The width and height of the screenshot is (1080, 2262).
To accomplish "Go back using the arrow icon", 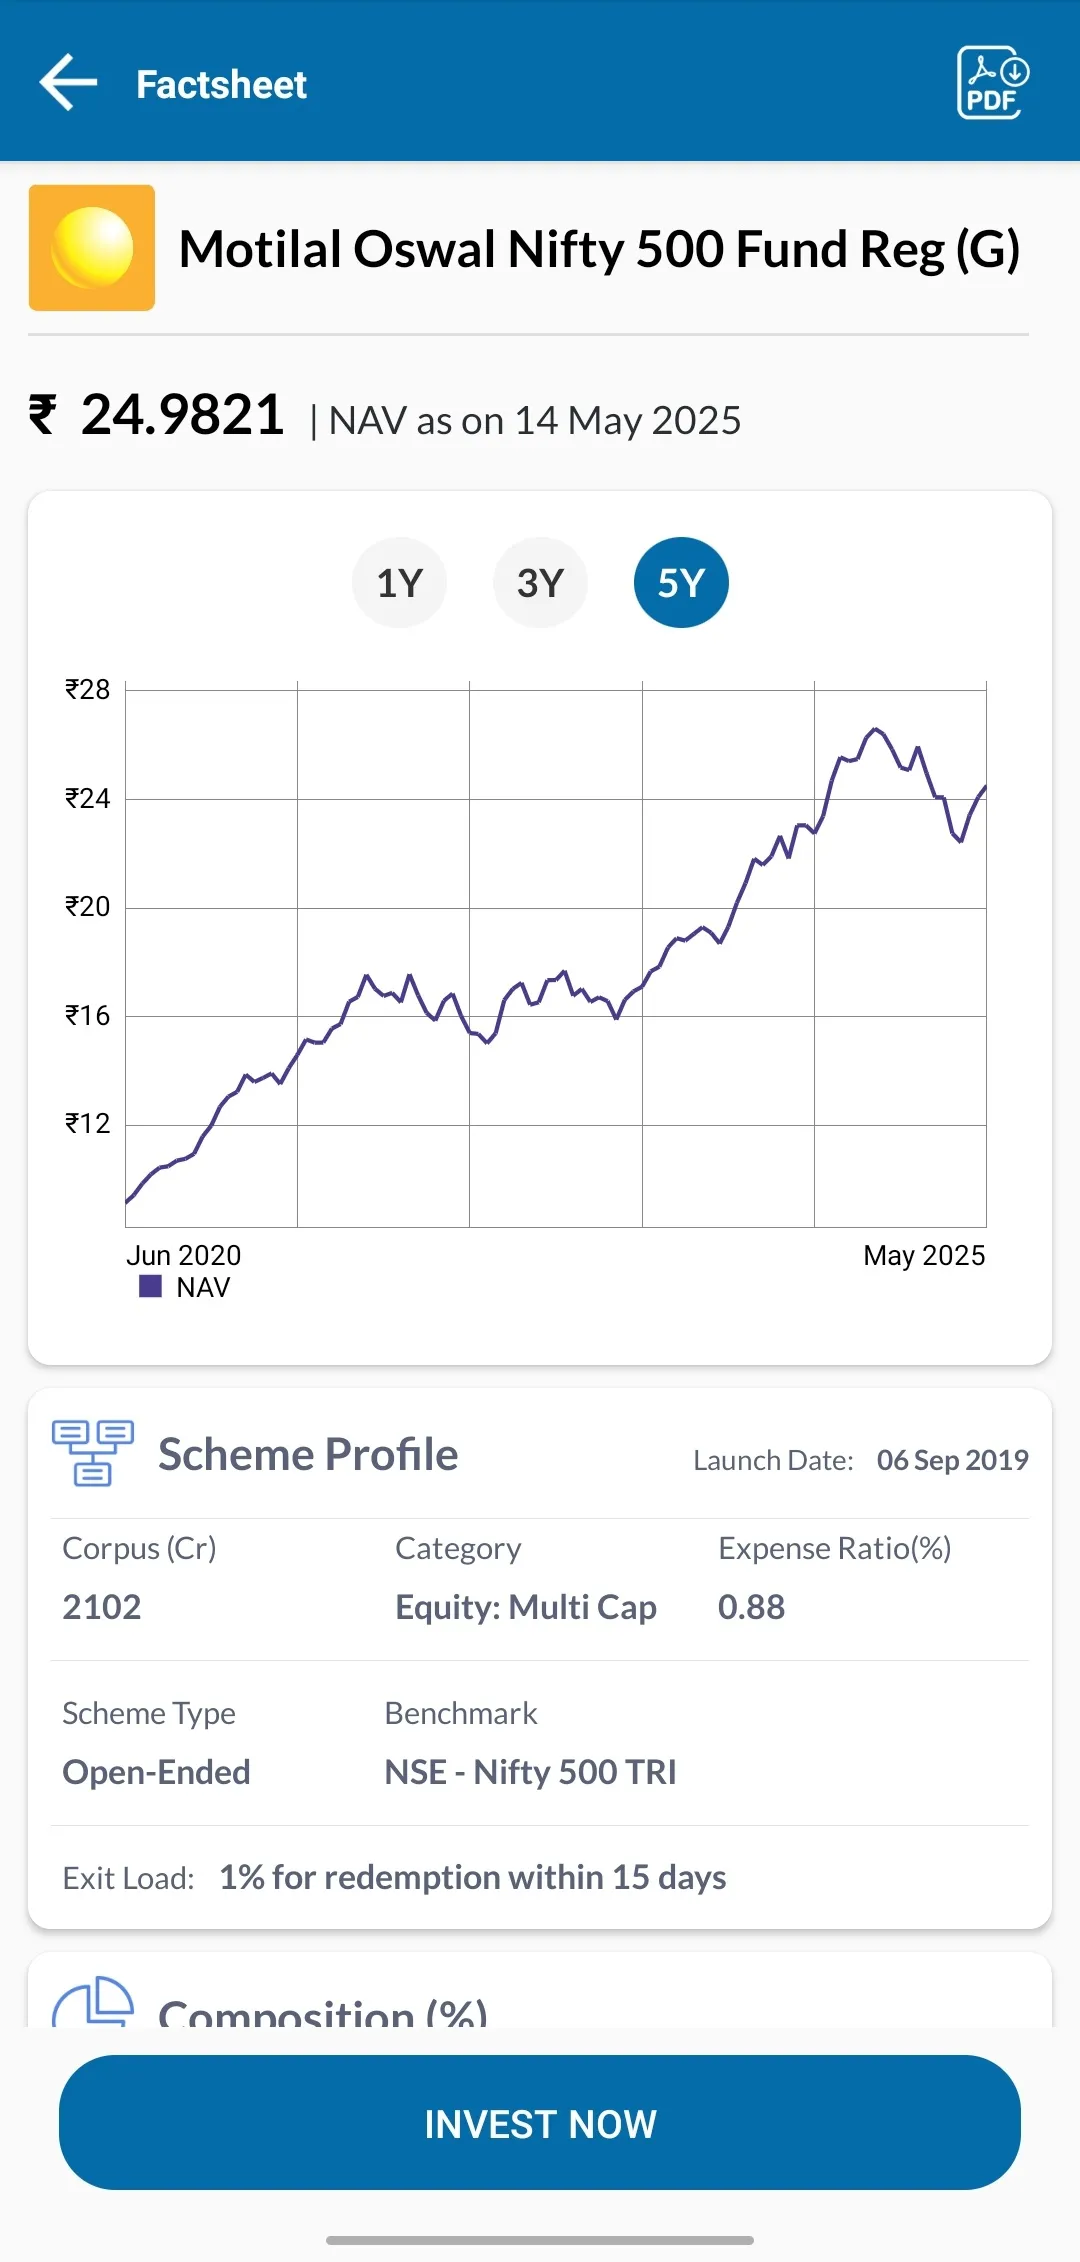I will (x=68, y=82).
